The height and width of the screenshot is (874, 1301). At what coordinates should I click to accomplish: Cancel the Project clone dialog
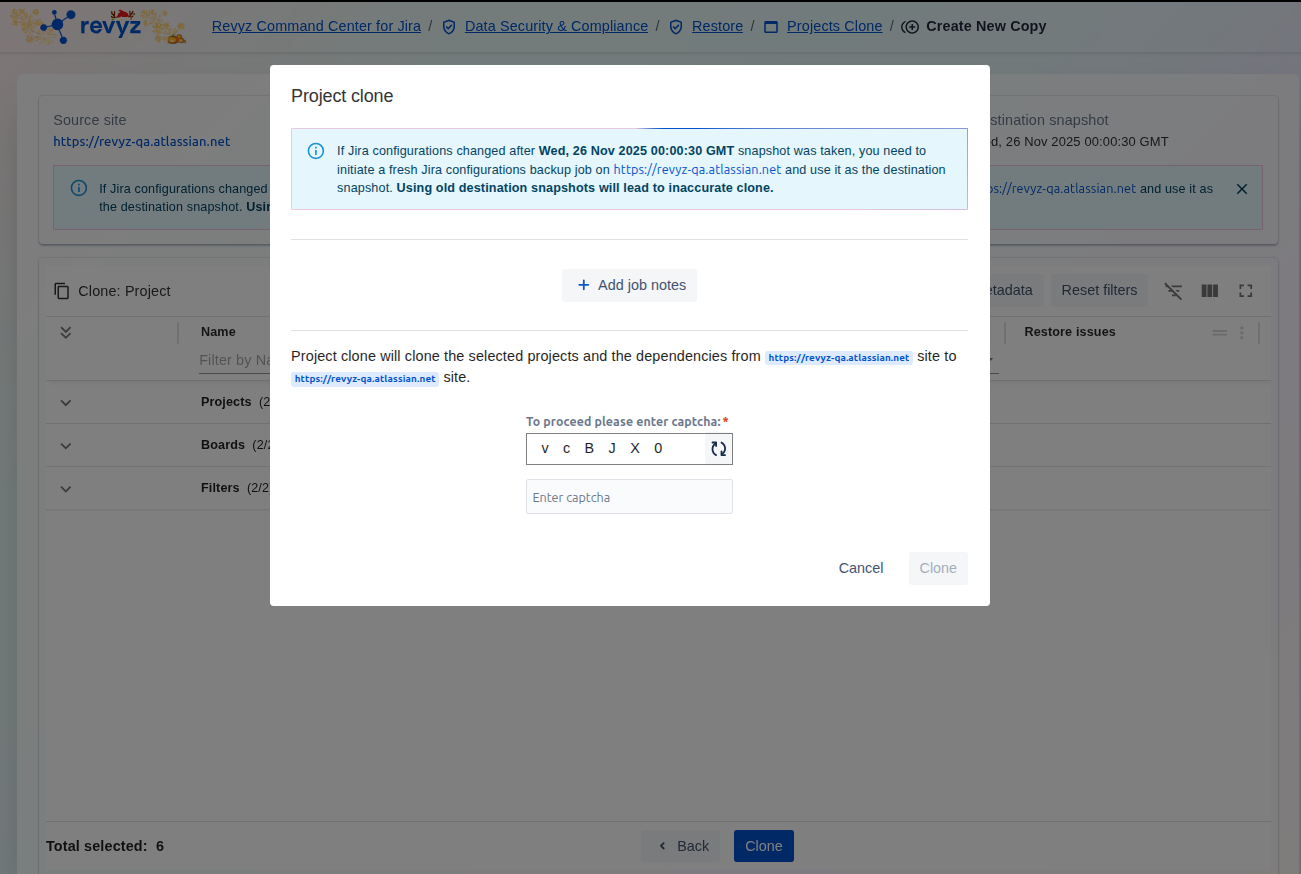pos(860,568)
